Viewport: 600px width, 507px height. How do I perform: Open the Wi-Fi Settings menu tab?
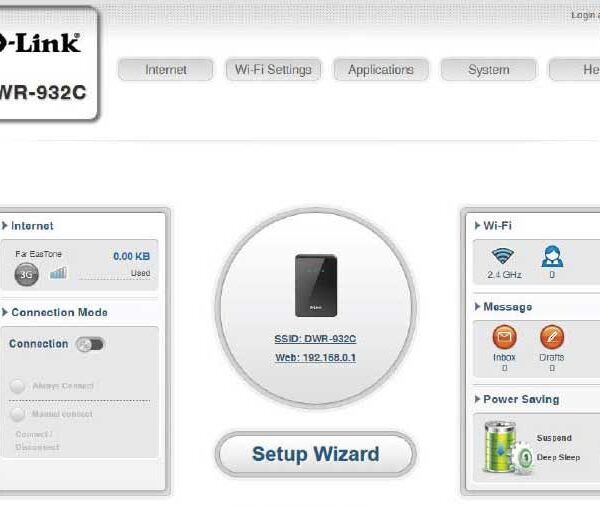pyautogui.click(x=273, y=70)
